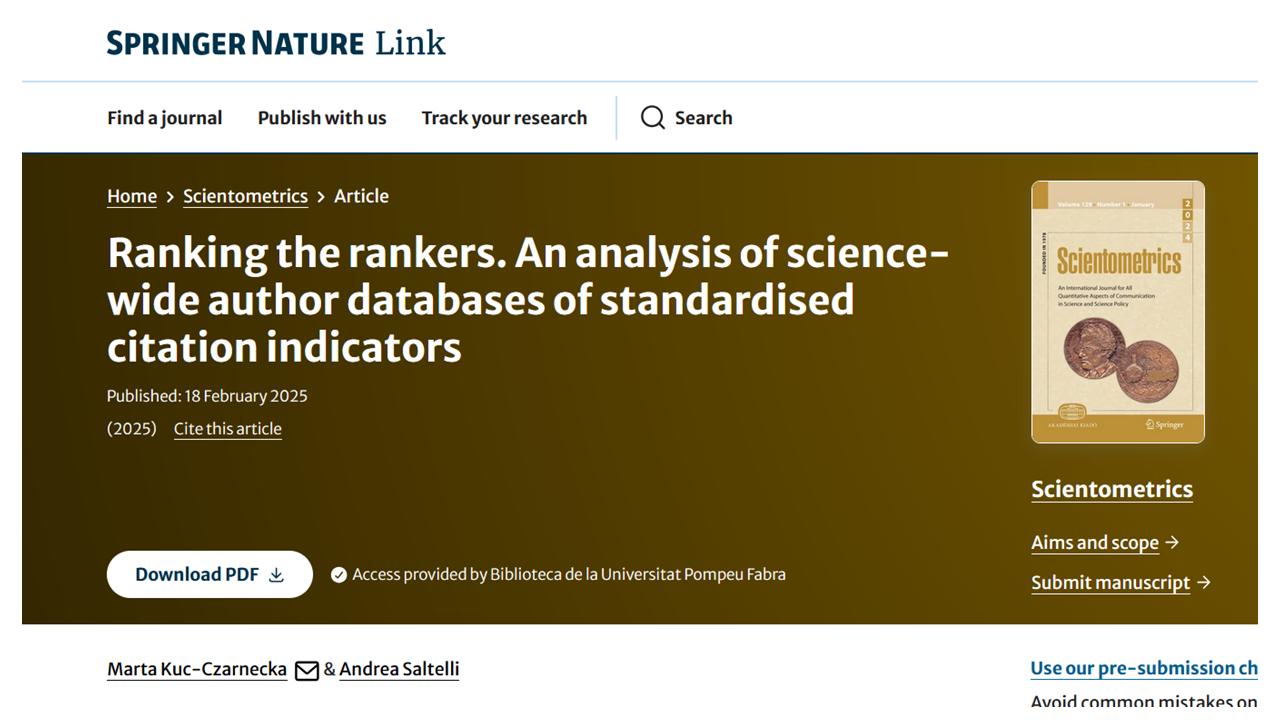Click the Search text label in header

pyautogui.click(x=703, y=118)
